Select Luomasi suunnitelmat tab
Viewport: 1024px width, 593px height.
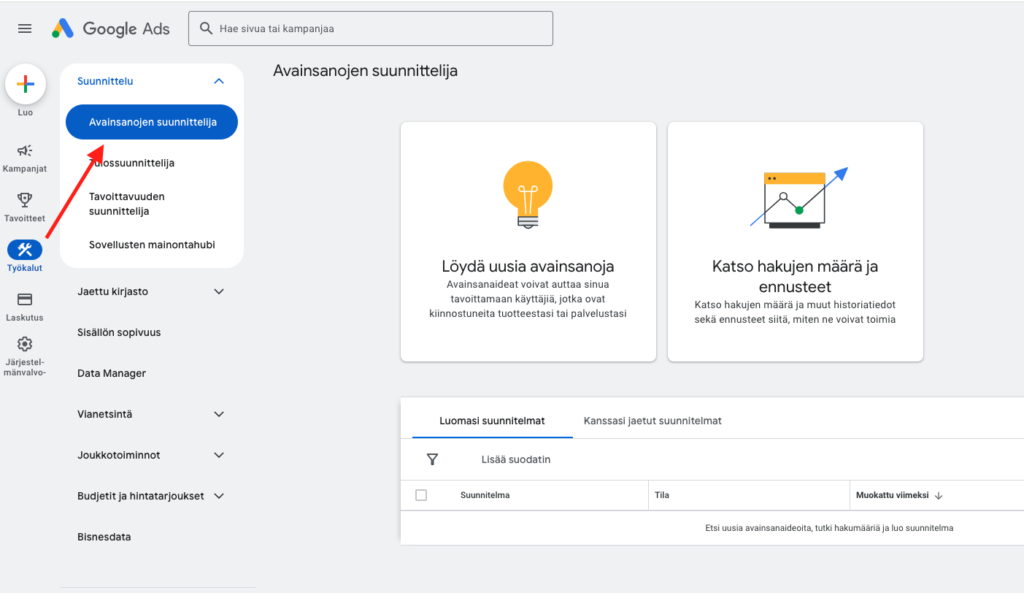492,421
